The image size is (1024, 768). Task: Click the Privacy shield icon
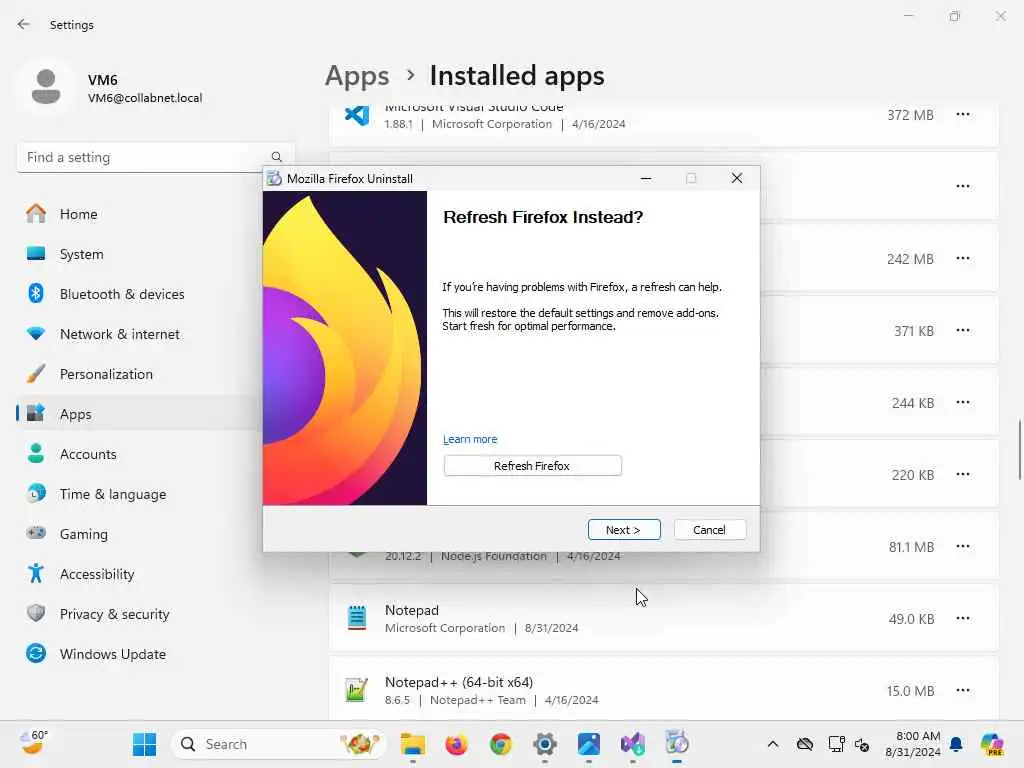coord(36,613)
